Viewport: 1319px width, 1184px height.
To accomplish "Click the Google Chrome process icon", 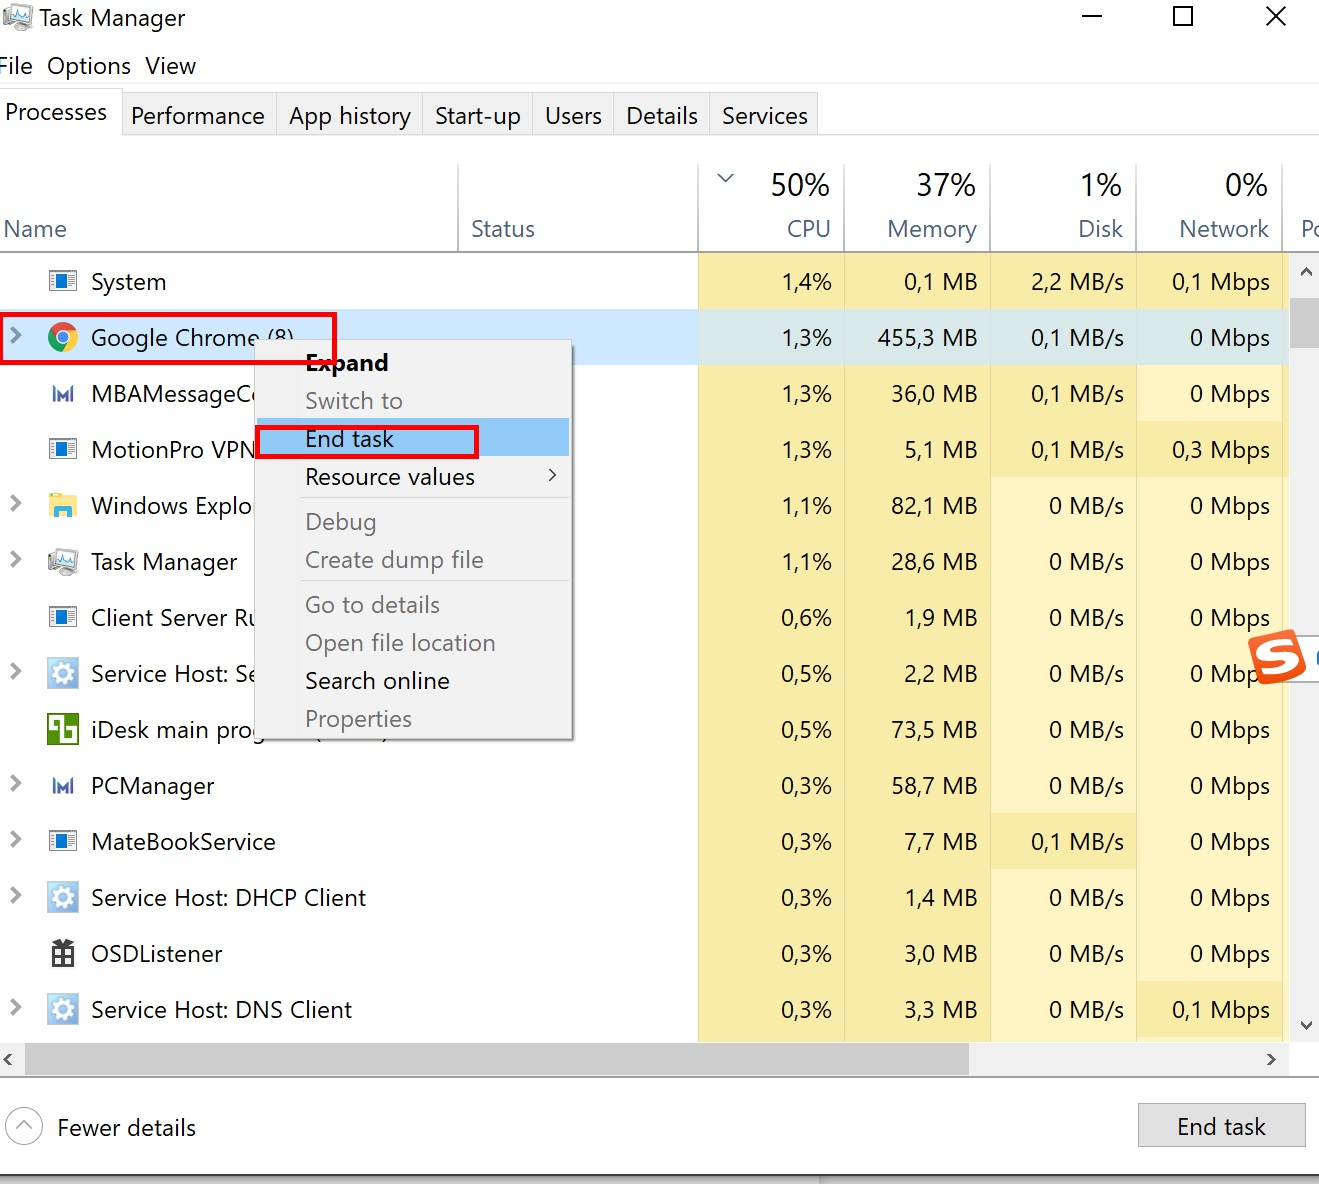I will point(63,338).
